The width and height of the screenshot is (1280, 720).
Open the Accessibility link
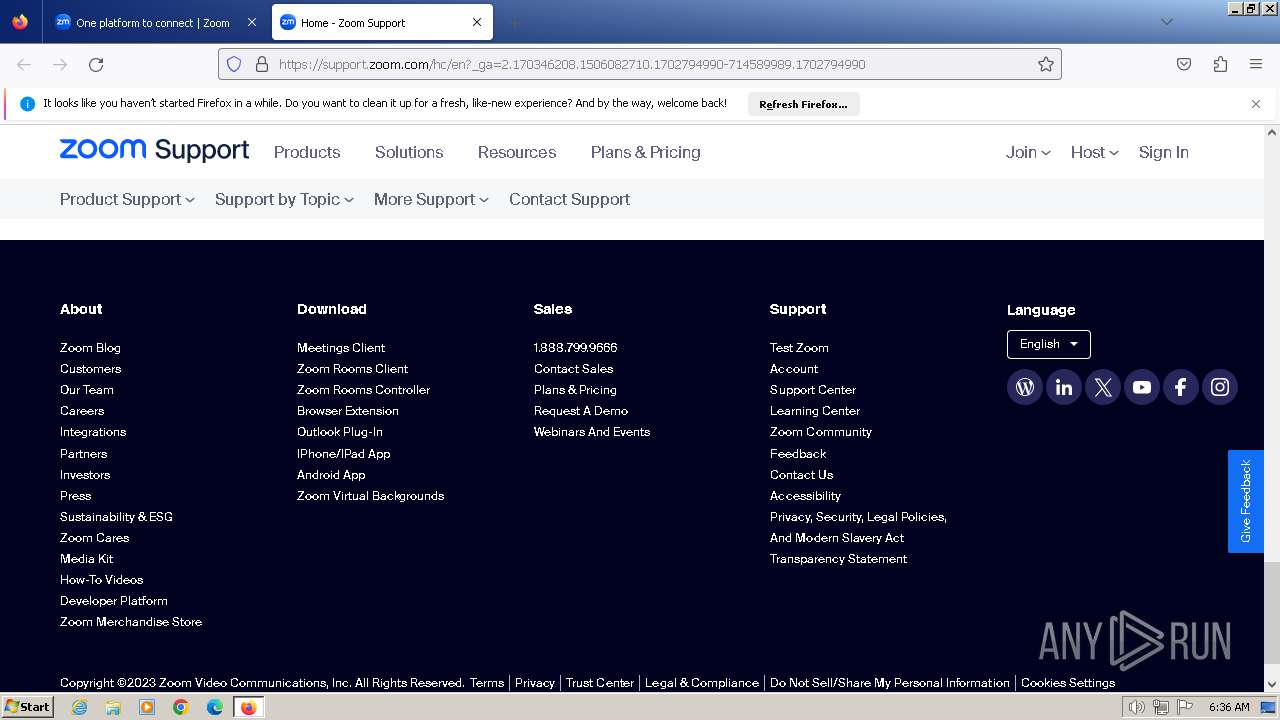click(x=805, y=495)
